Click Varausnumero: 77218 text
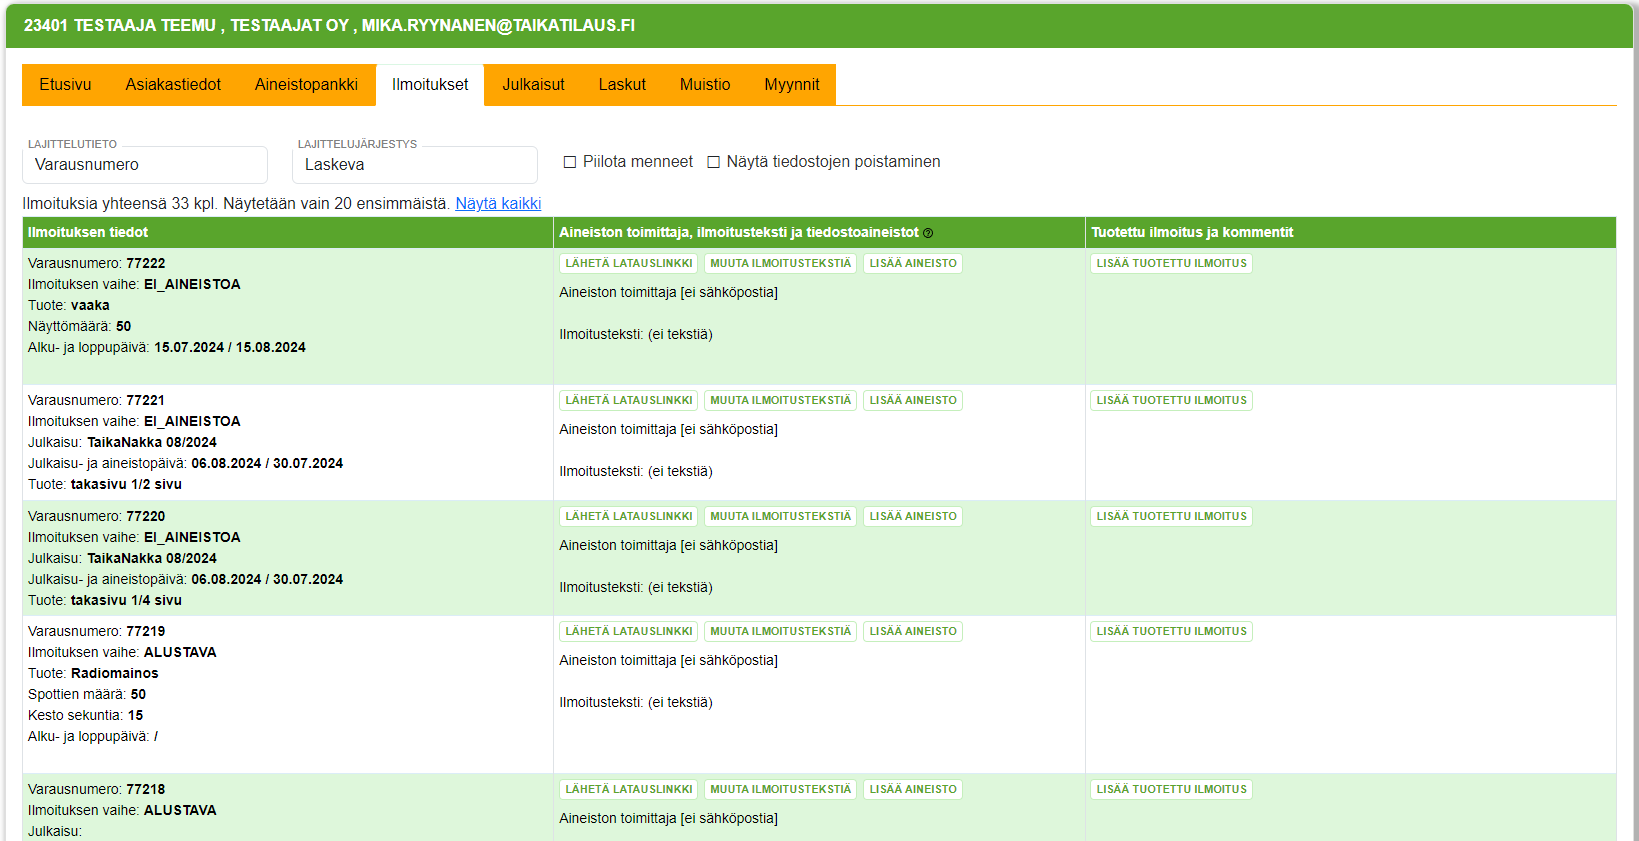 point(97,789)
